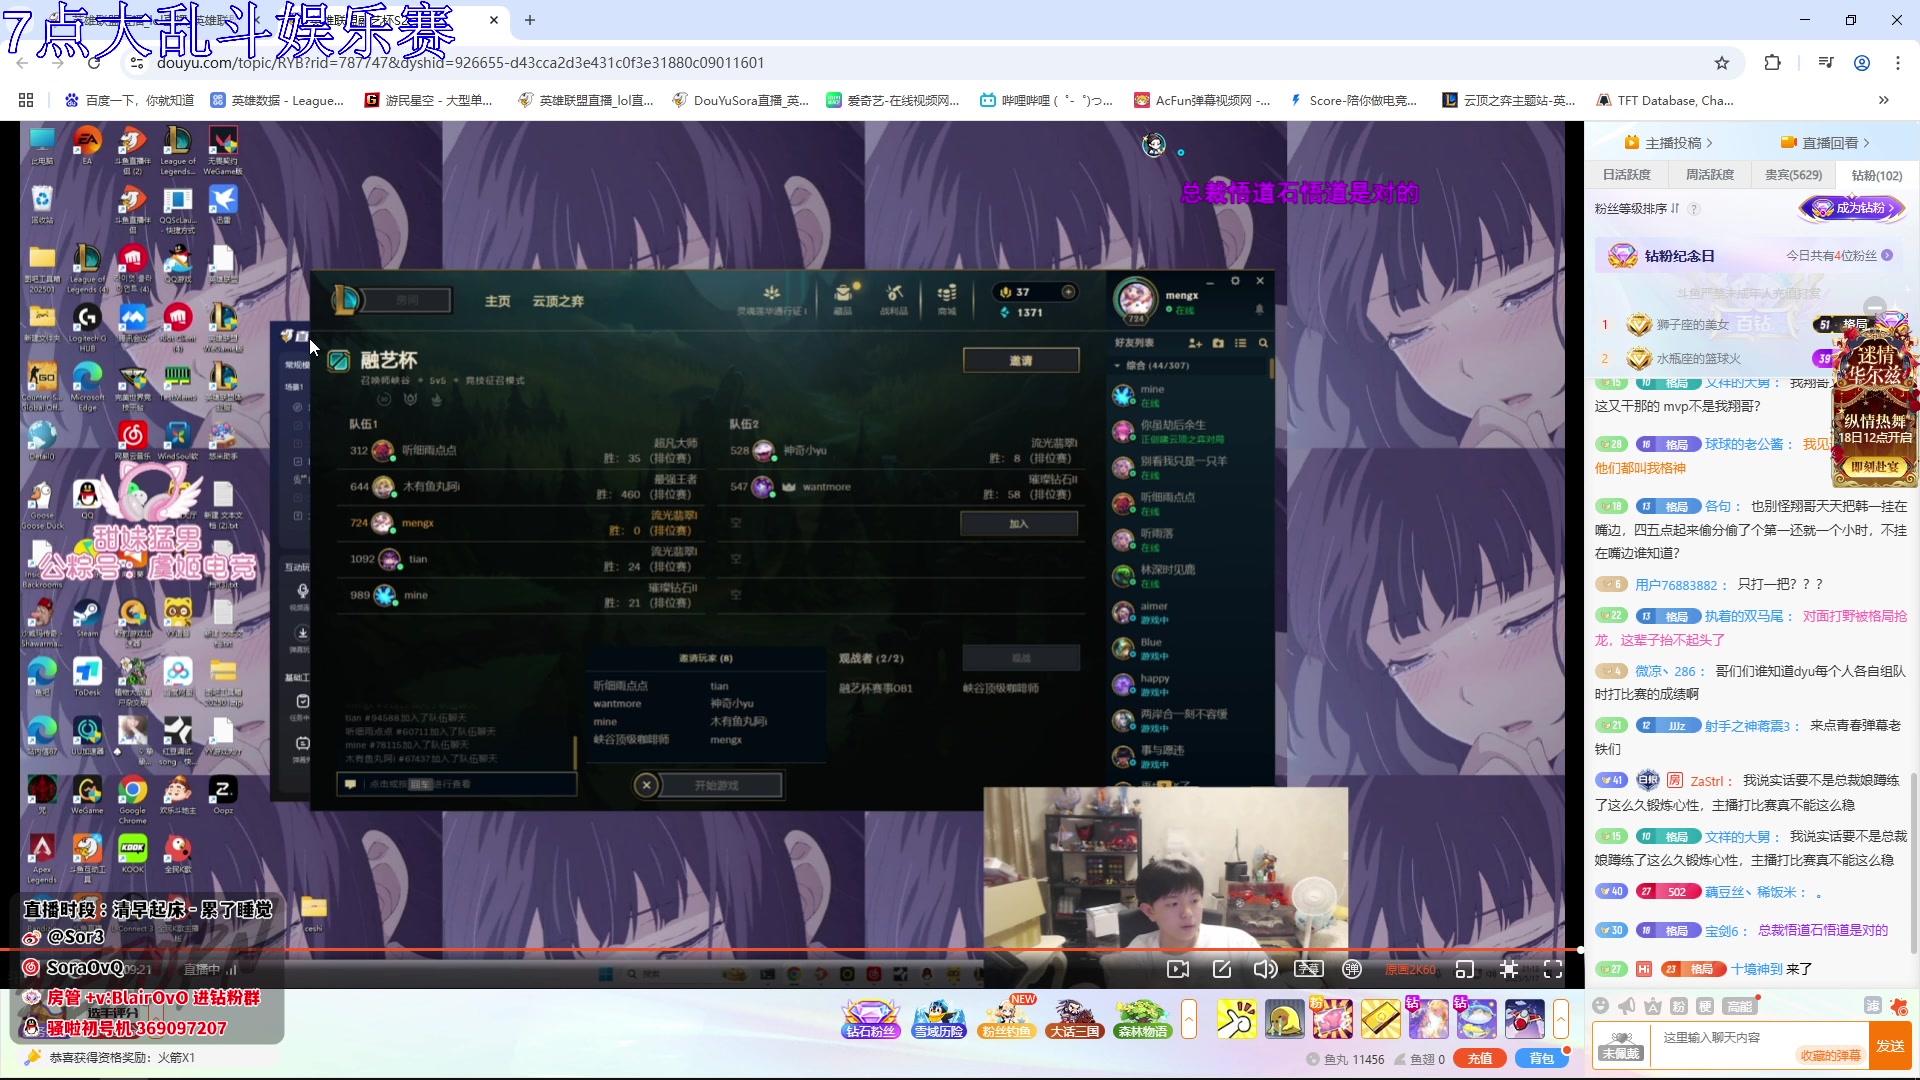Click the megaphone horn icon in chat toolbar
The image size is (1920, 1080).
click(1627, 1005)
